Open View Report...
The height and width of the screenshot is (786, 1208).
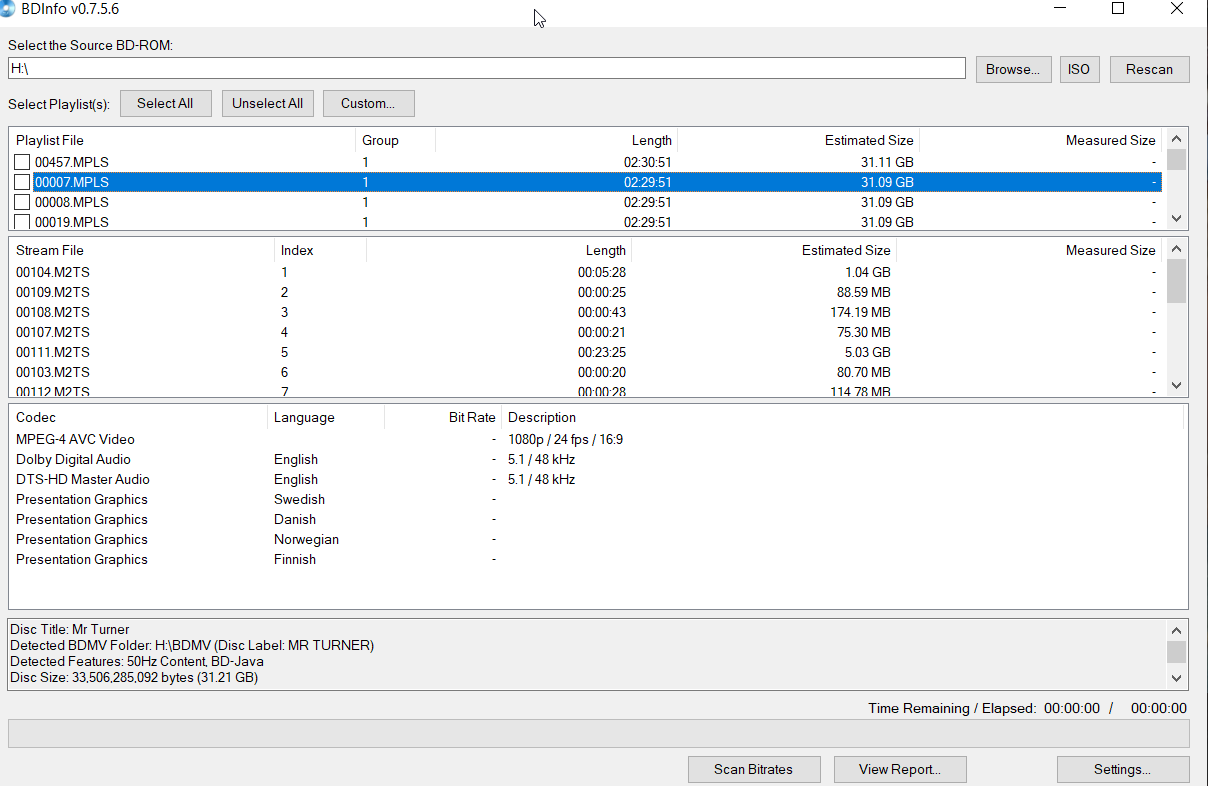[x=900, y=769]
